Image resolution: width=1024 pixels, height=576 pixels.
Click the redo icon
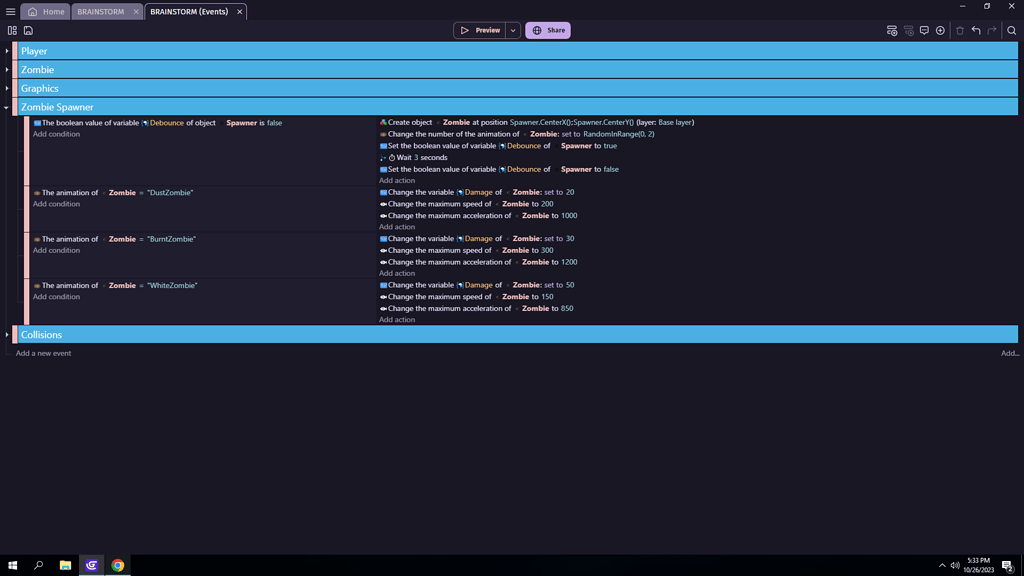point(991,30)
